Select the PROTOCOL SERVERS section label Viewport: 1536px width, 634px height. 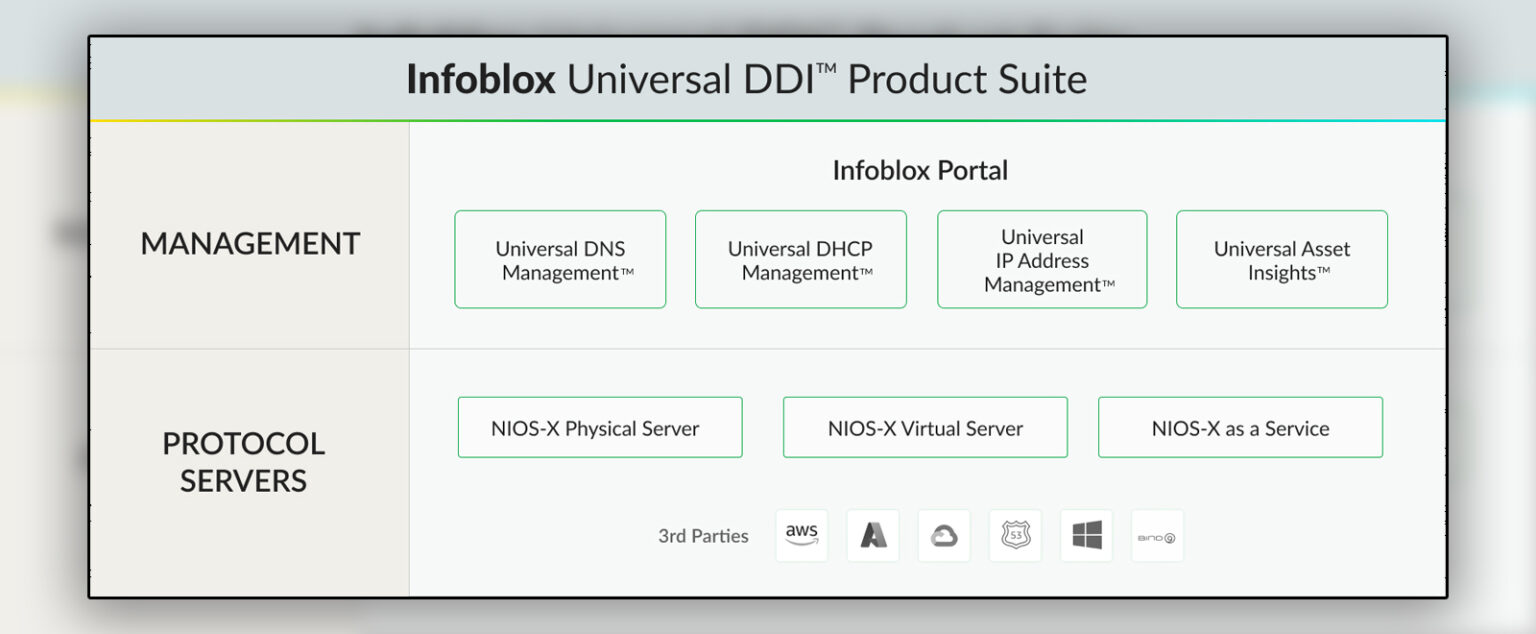(x=243, y=462)
